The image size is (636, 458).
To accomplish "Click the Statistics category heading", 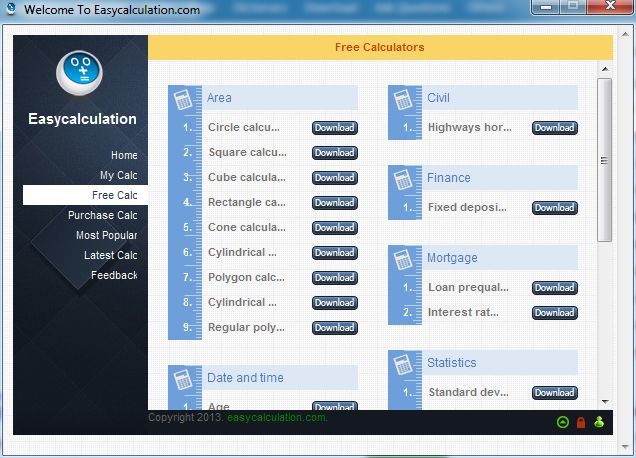I will coord(451,363).
